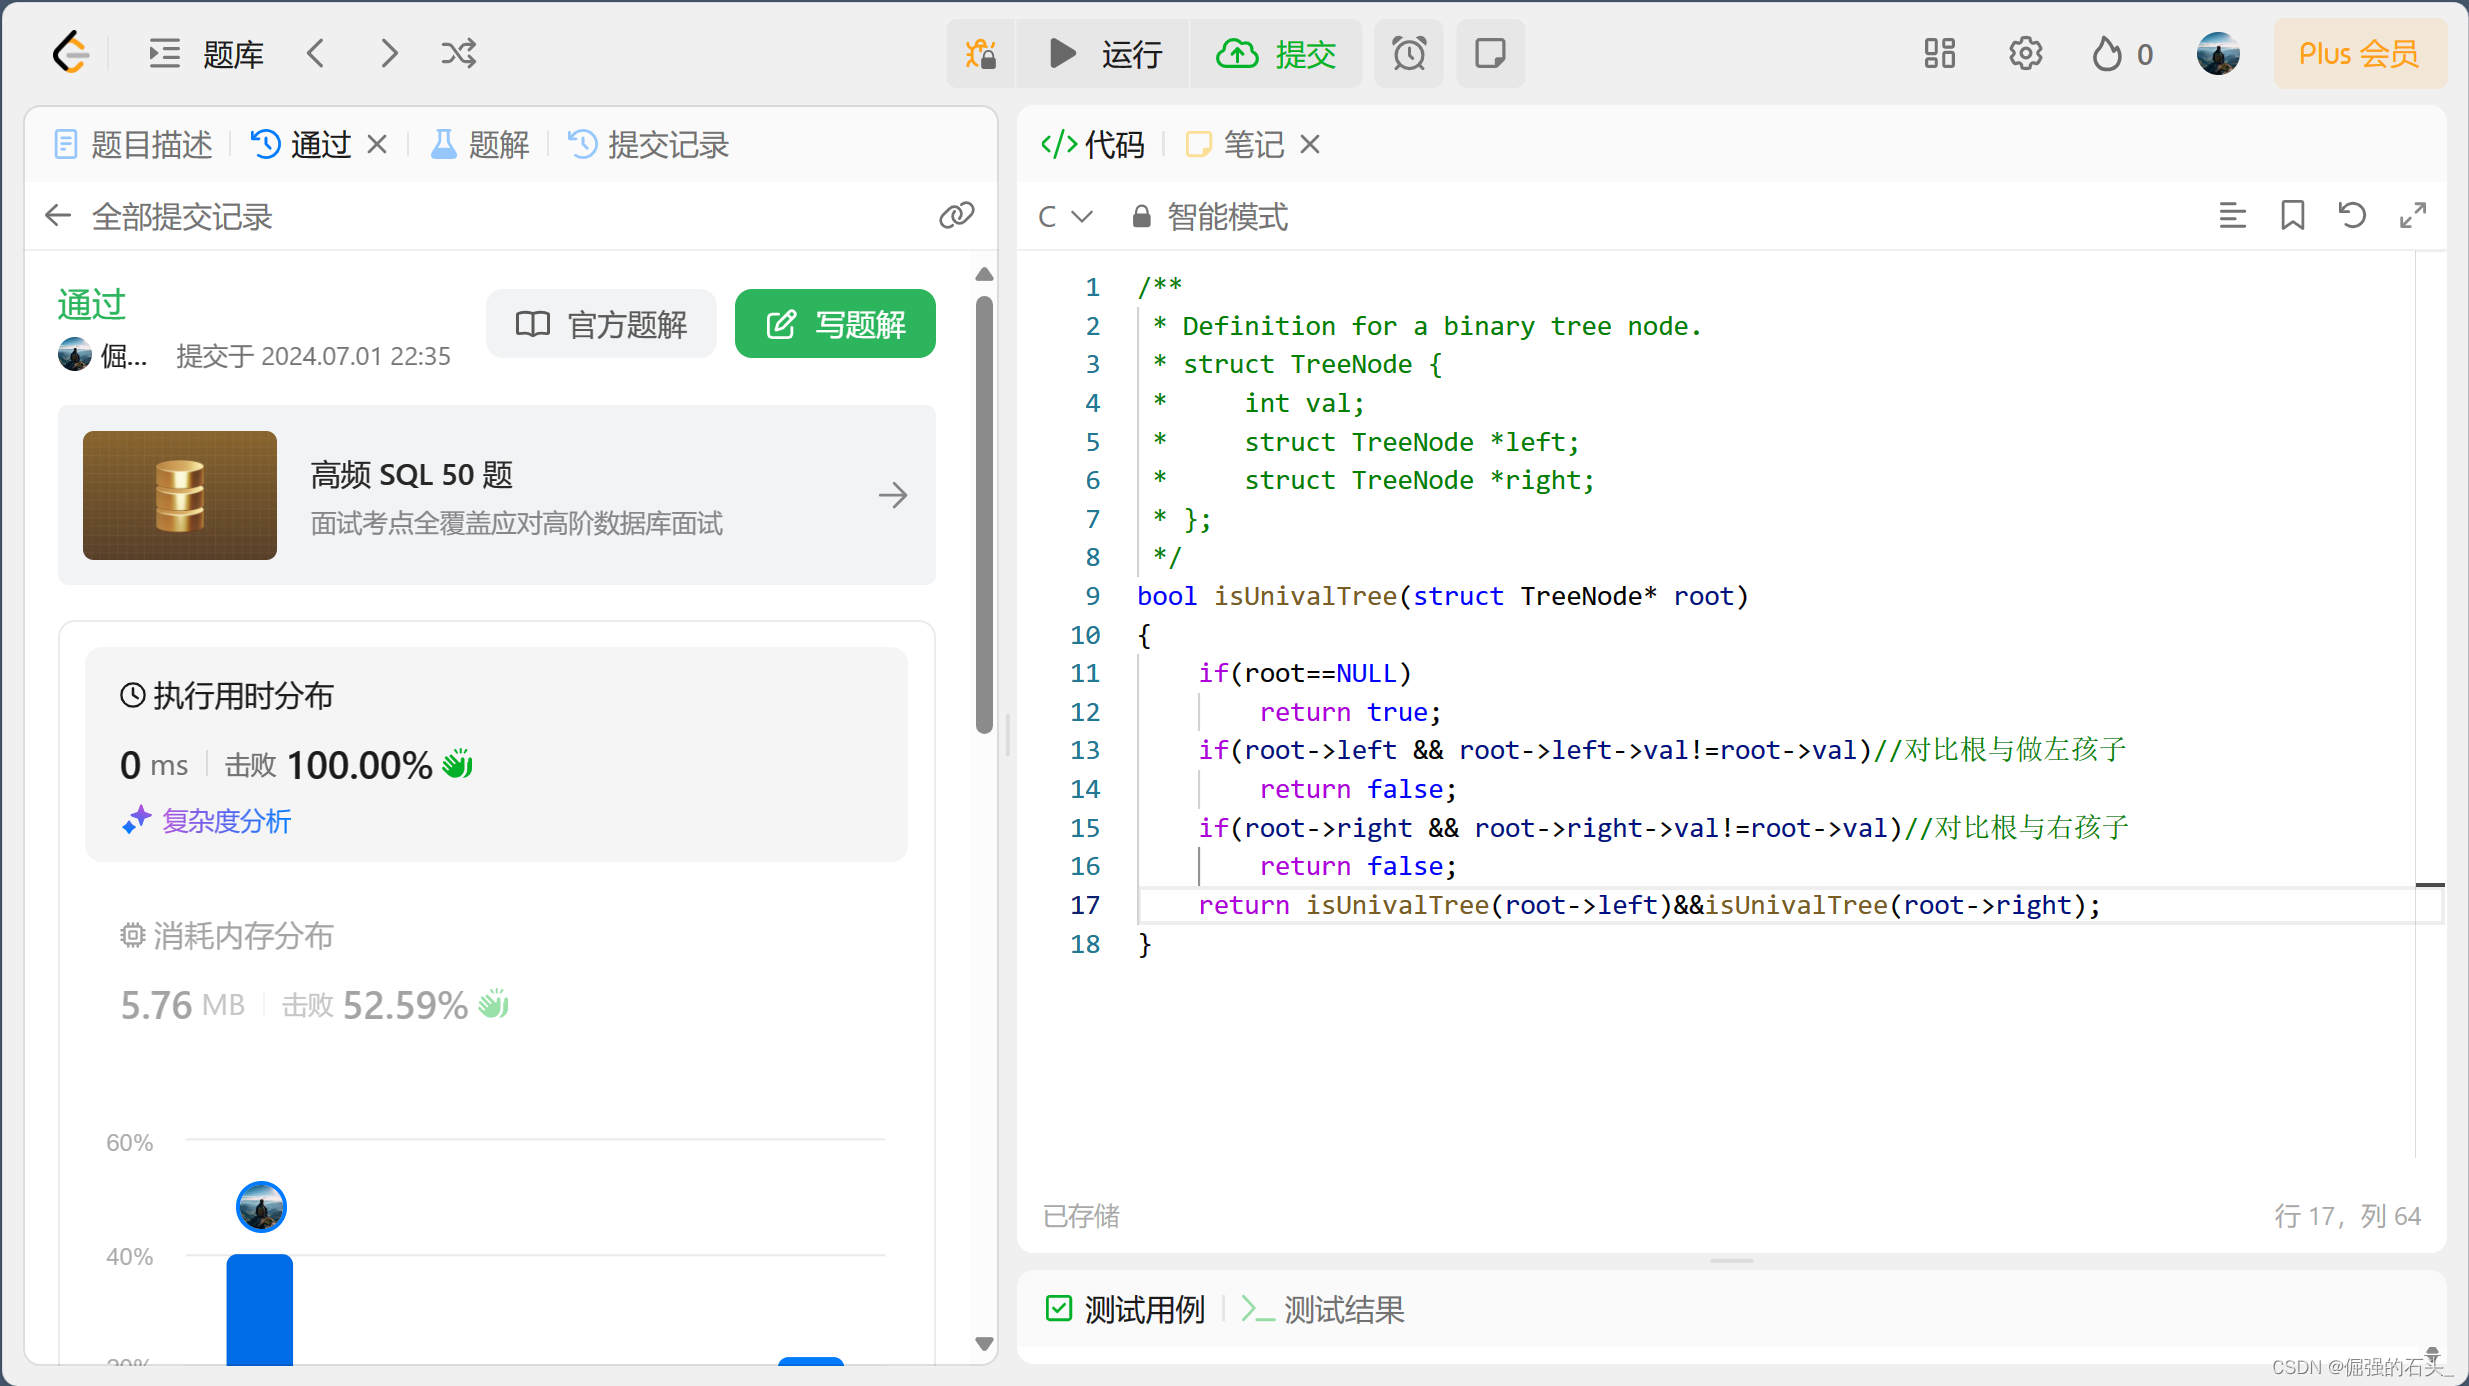Switch to the 题解 tab

pyautogui.click(x=481, y=145)
